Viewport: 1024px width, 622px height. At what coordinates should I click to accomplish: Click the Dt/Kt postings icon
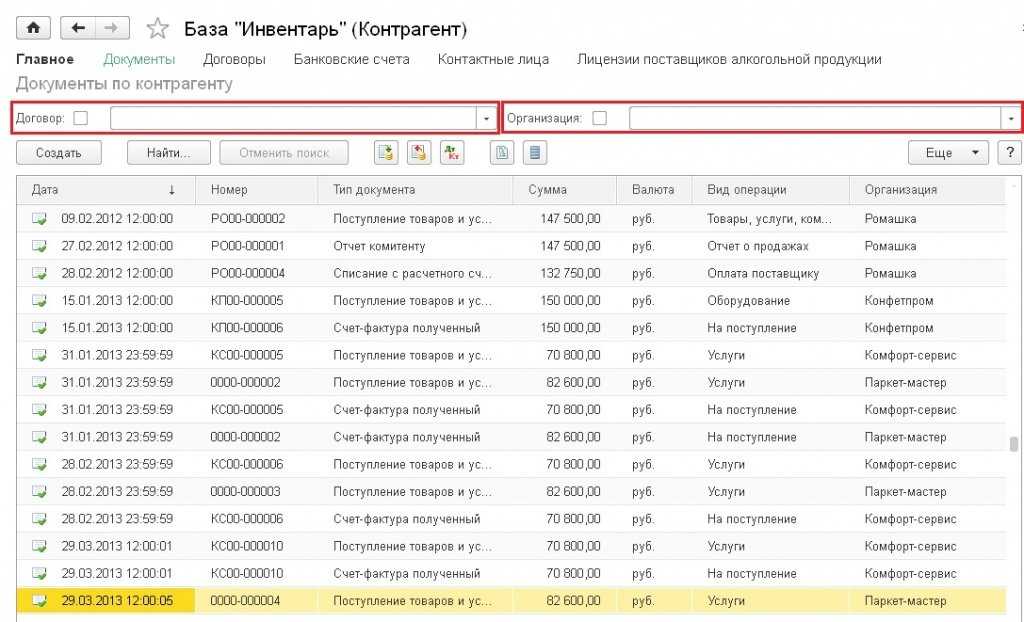click(452, 153)
